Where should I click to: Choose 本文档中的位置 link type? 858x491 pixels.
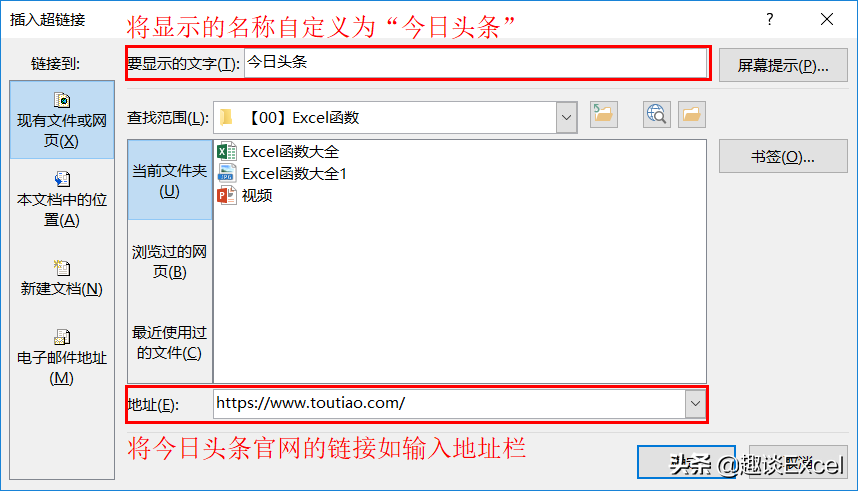(x=62, y=199)
